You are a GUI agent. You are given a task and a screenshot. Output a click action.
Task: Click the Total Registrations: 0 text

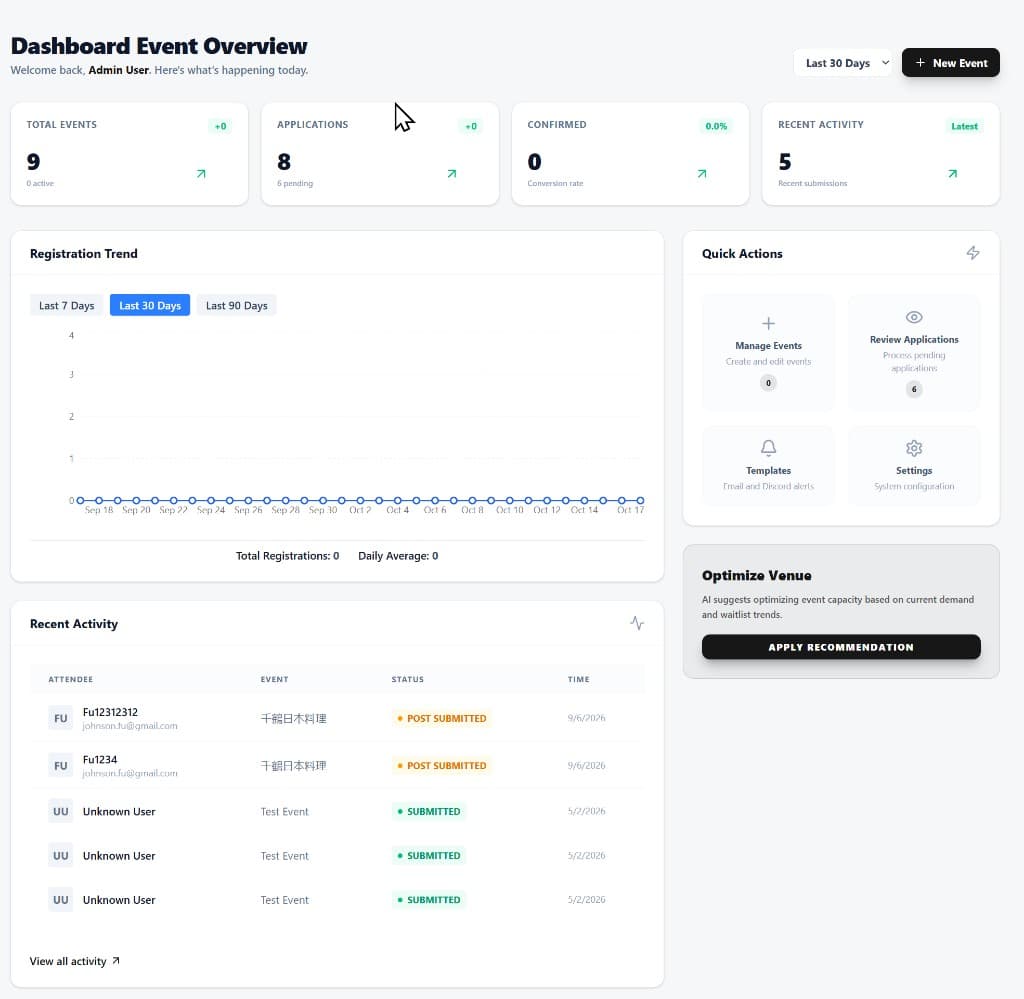(x=287, y=556)
